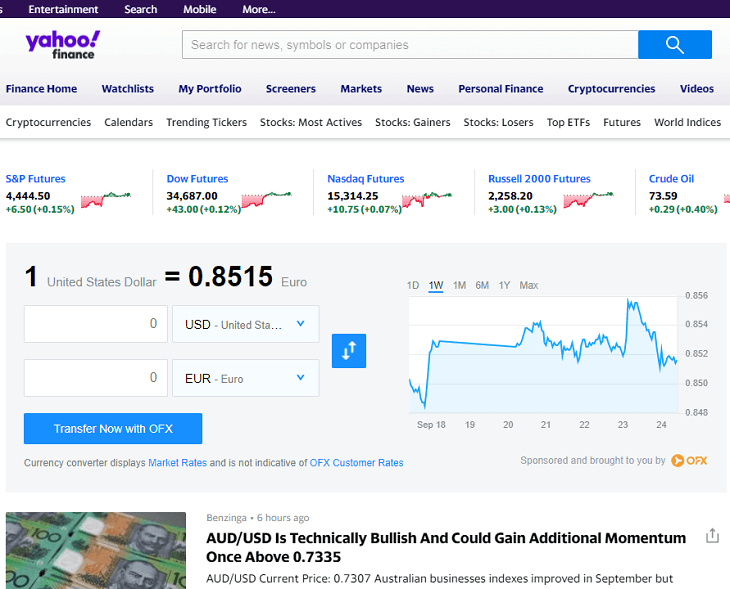Open the Watchlists section
Viewport: 730px width, 589px height.
[x=128, y=88]
